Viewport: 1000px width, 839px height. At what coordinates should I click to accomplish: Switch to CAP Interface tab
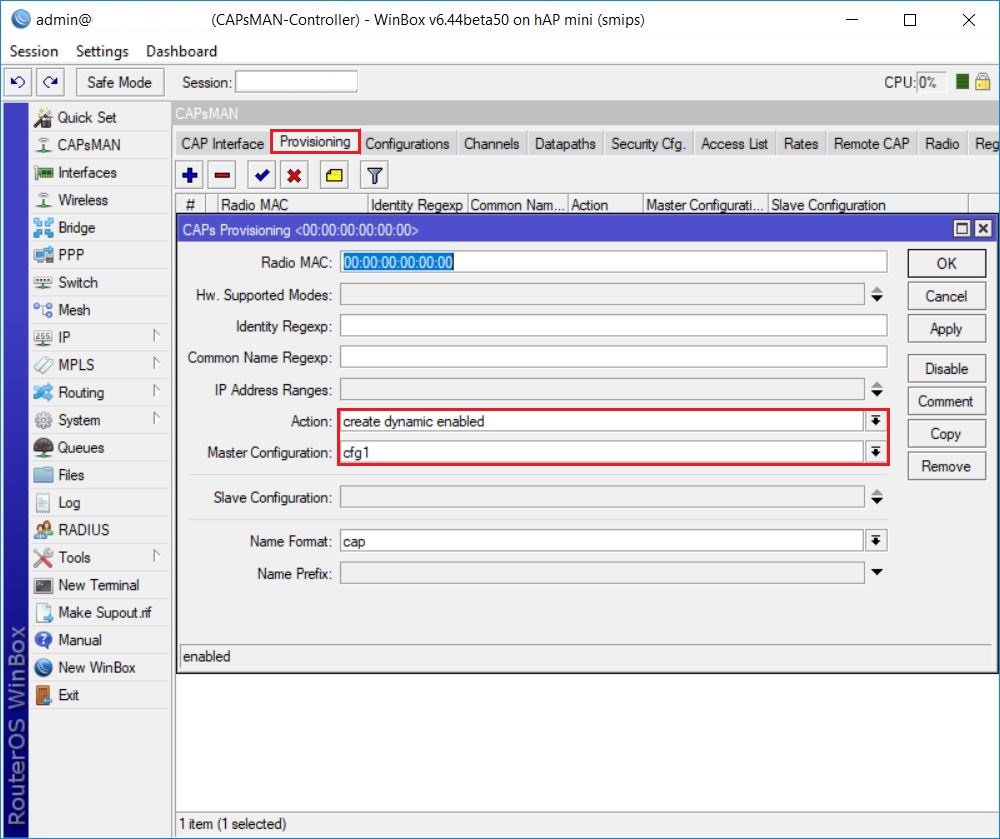(223, 143)
